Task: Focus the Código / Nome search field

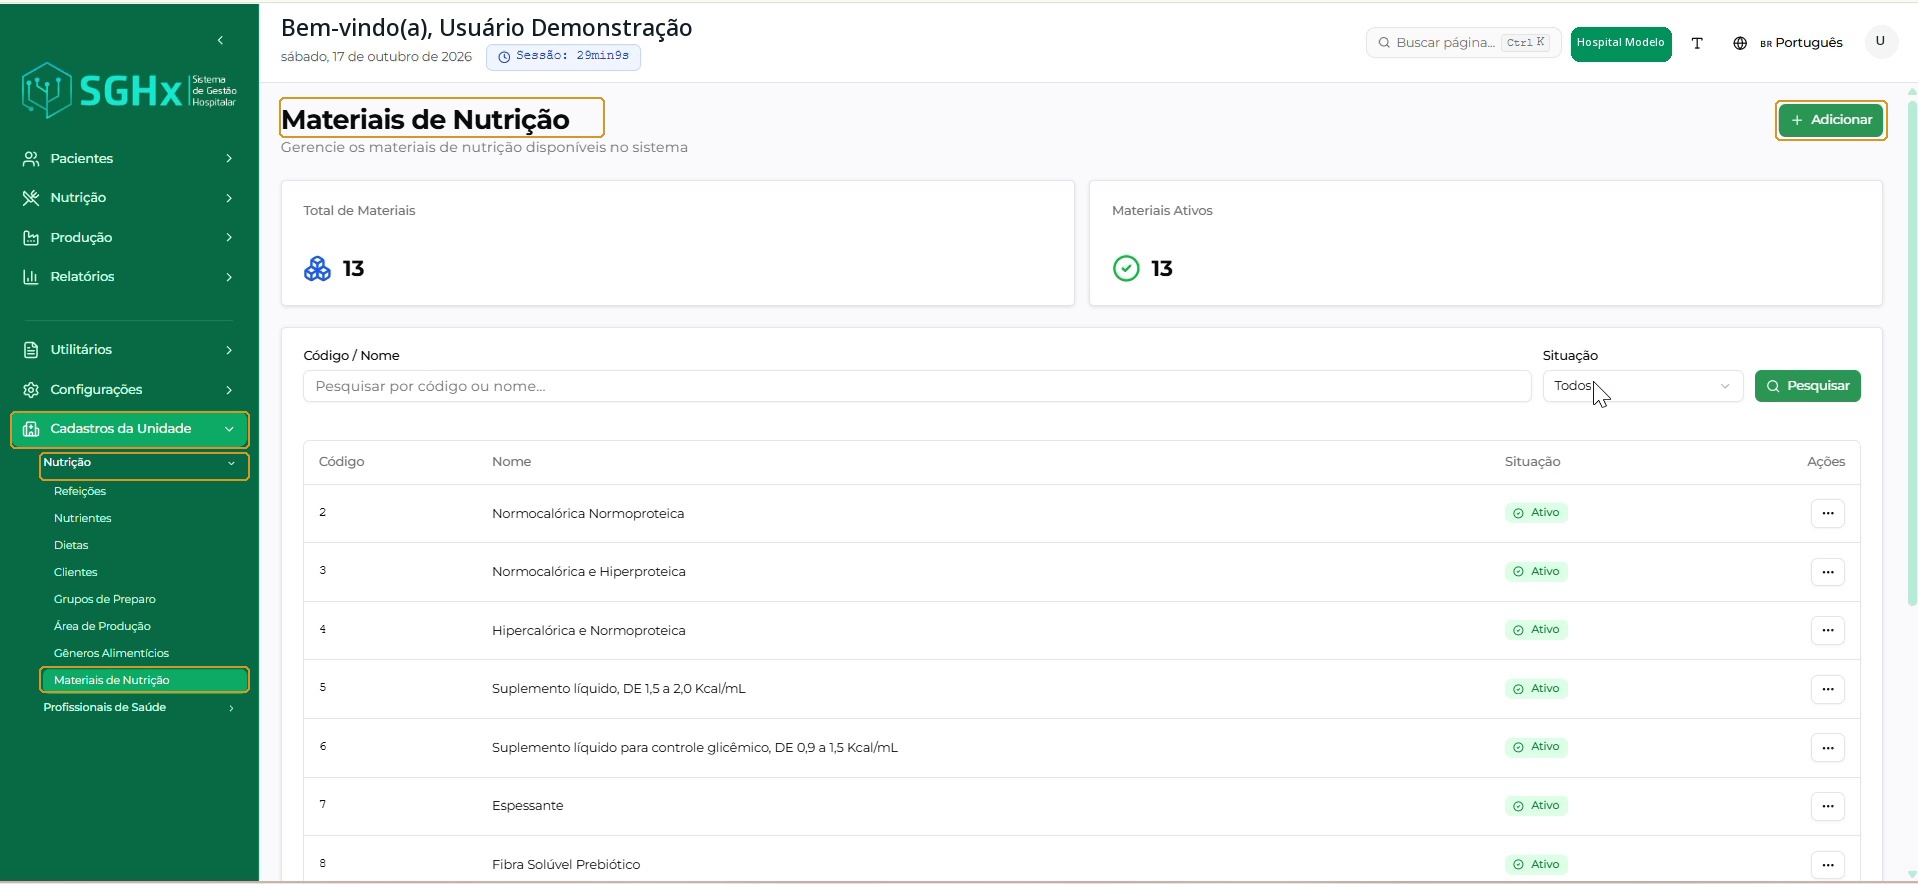Action: [917, 386]
